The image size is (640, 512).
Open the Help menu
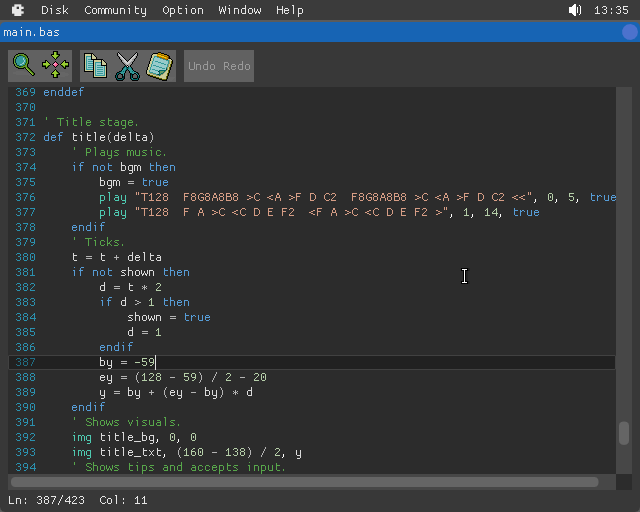(290, 10)
